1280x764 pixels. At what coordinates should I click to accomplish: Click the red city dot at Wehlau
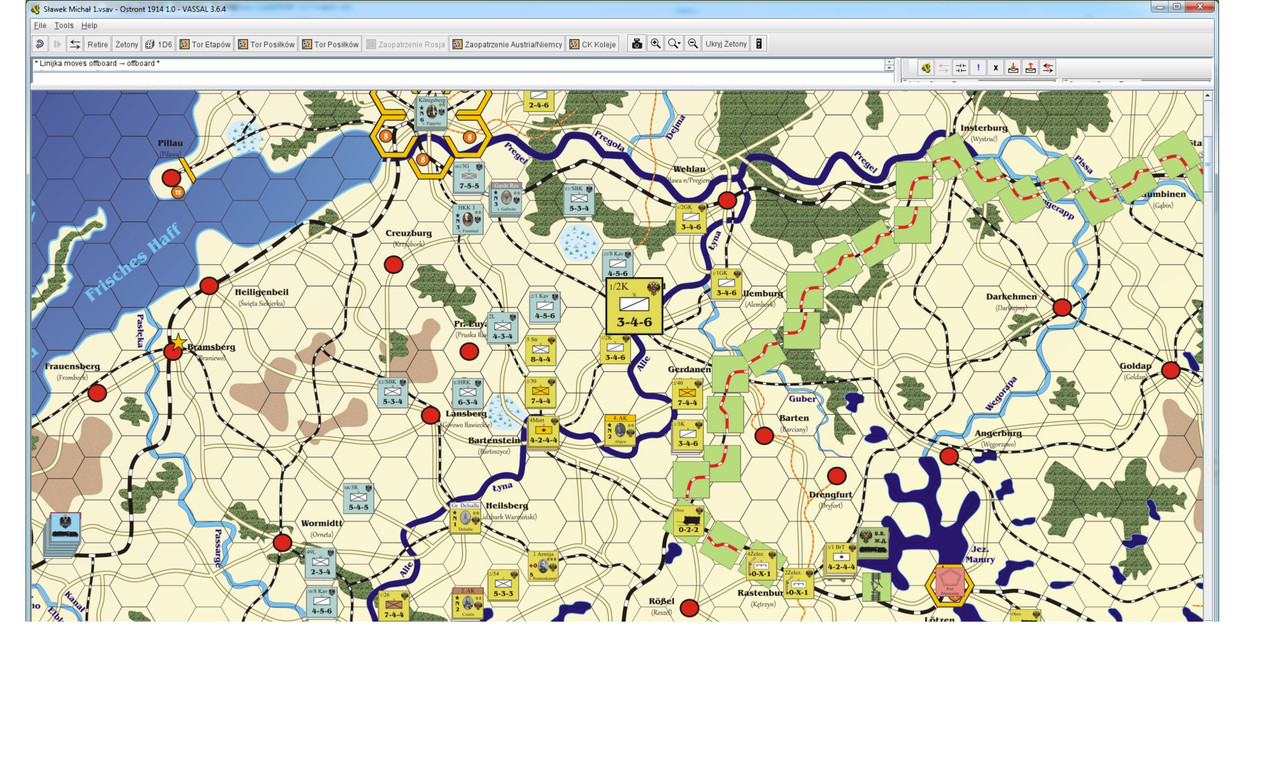(727, 200)
